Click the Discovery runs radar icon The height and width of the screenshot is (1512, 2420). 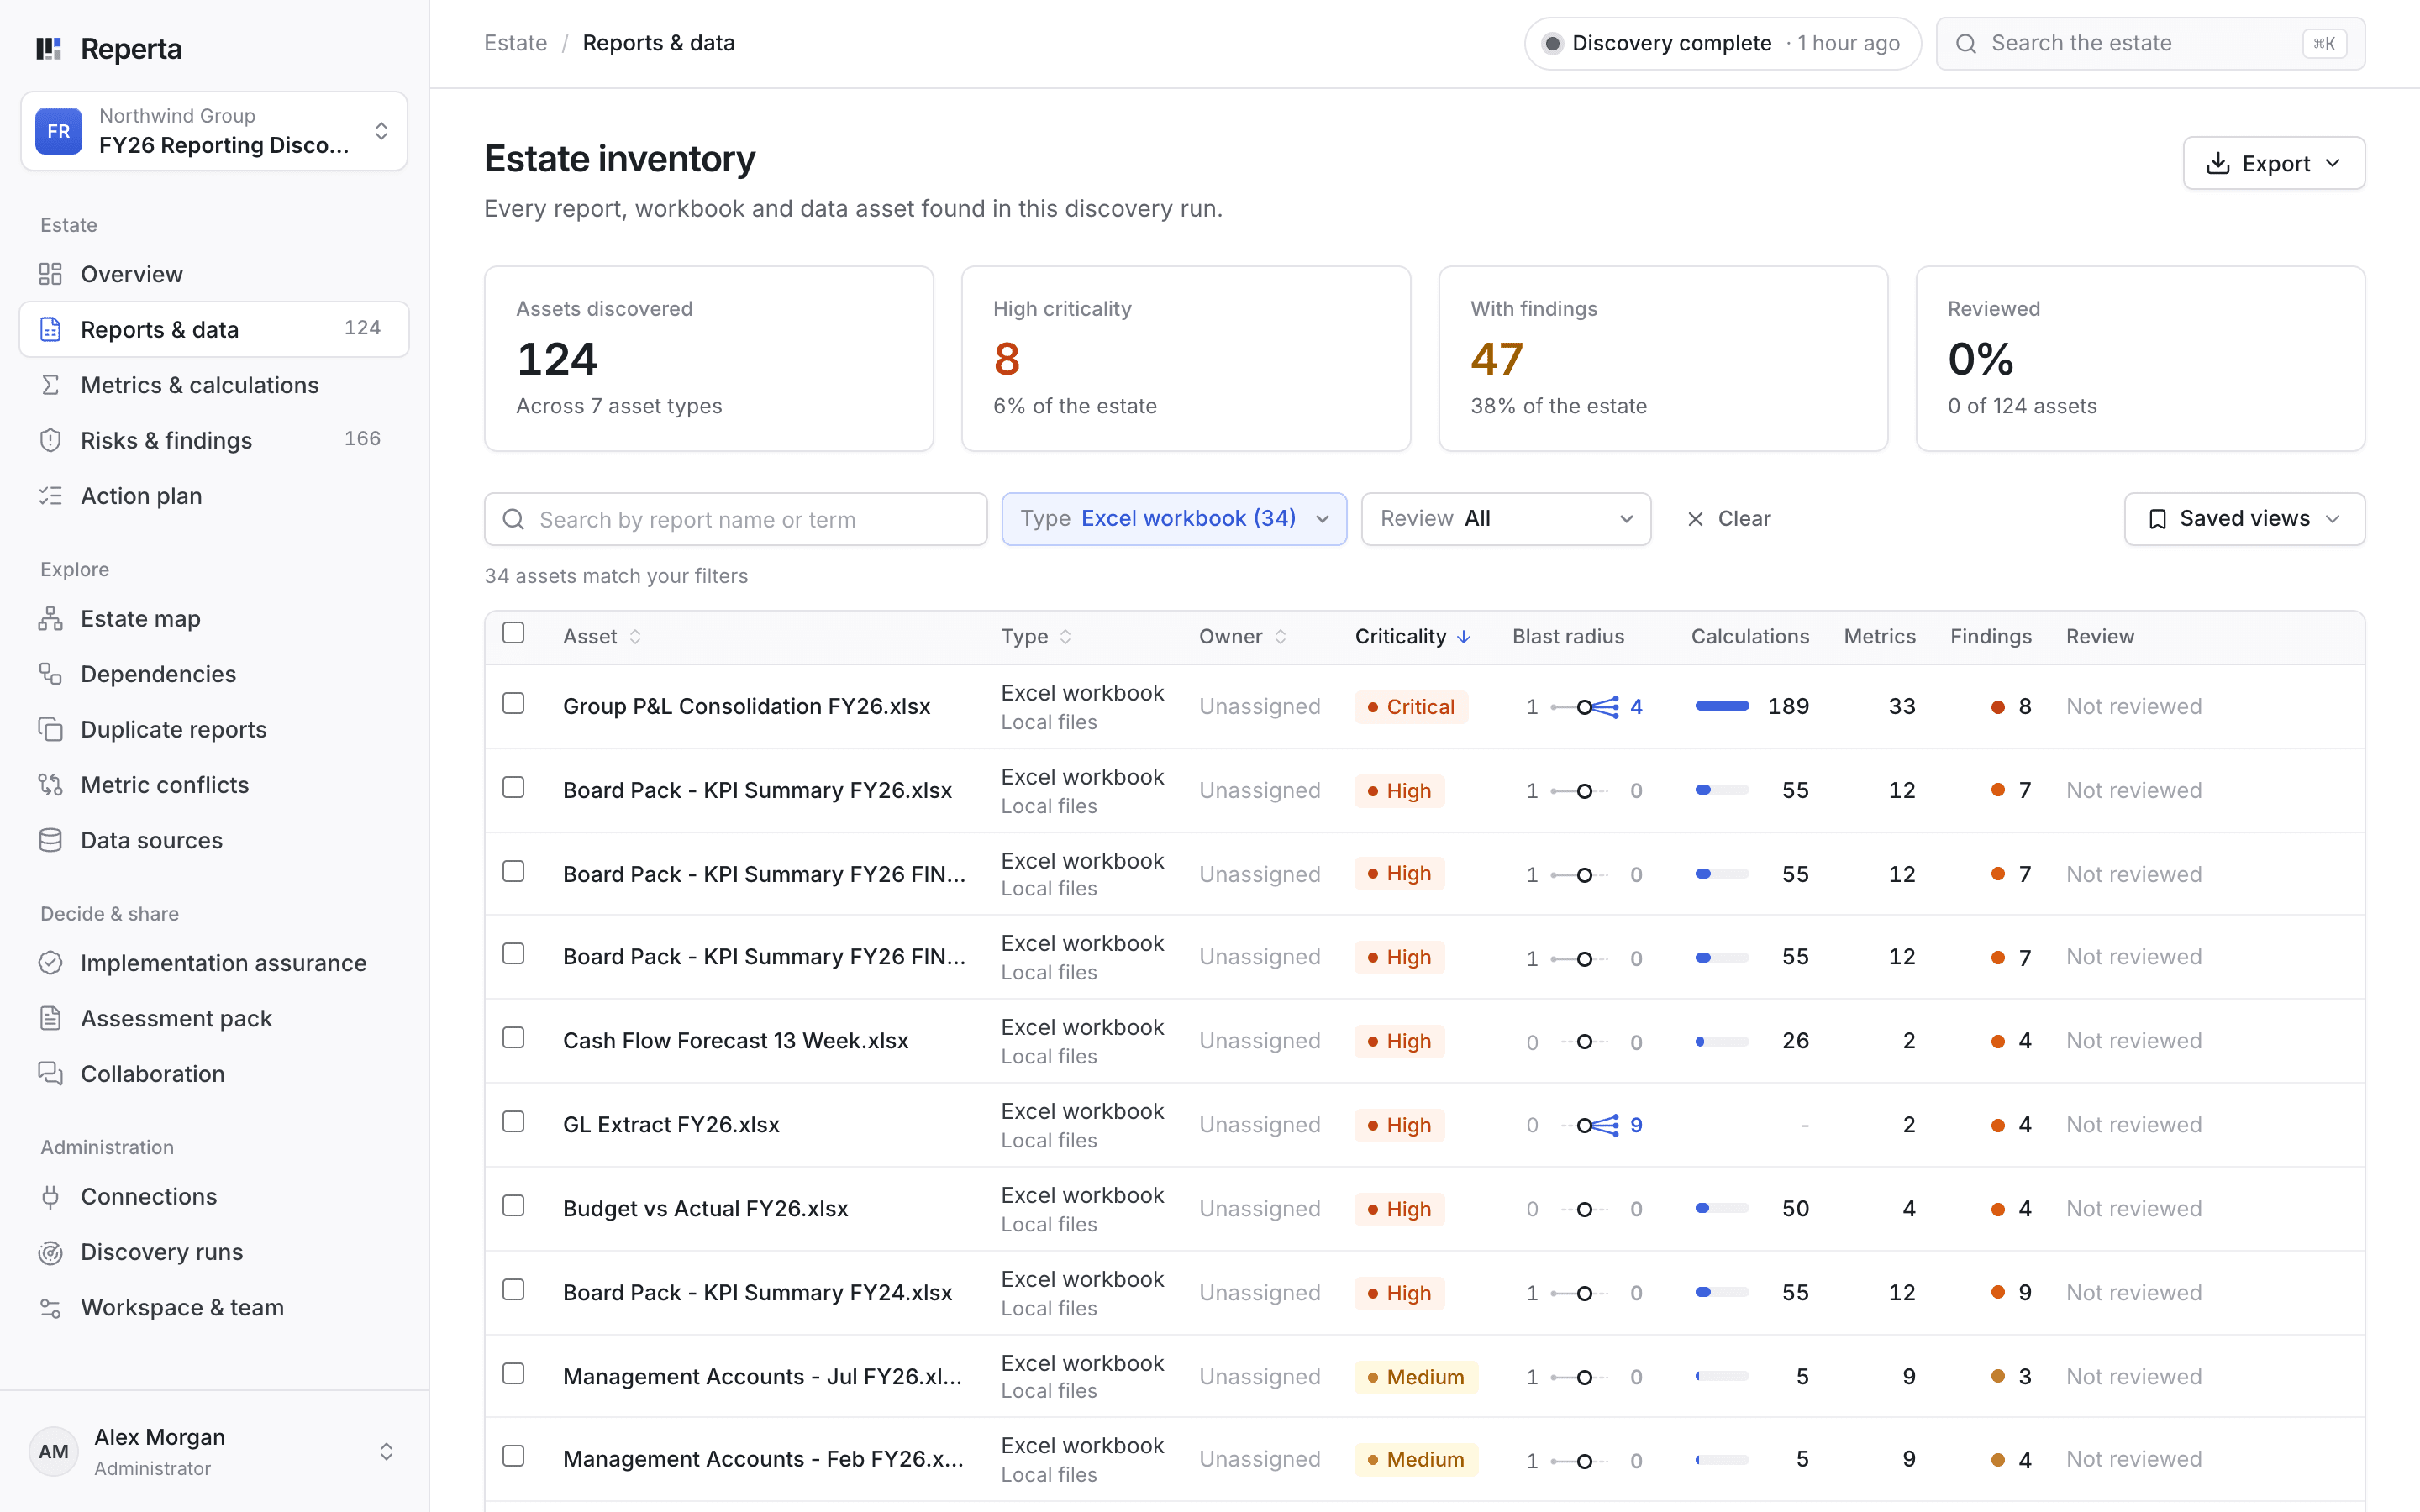[50, 1252]
